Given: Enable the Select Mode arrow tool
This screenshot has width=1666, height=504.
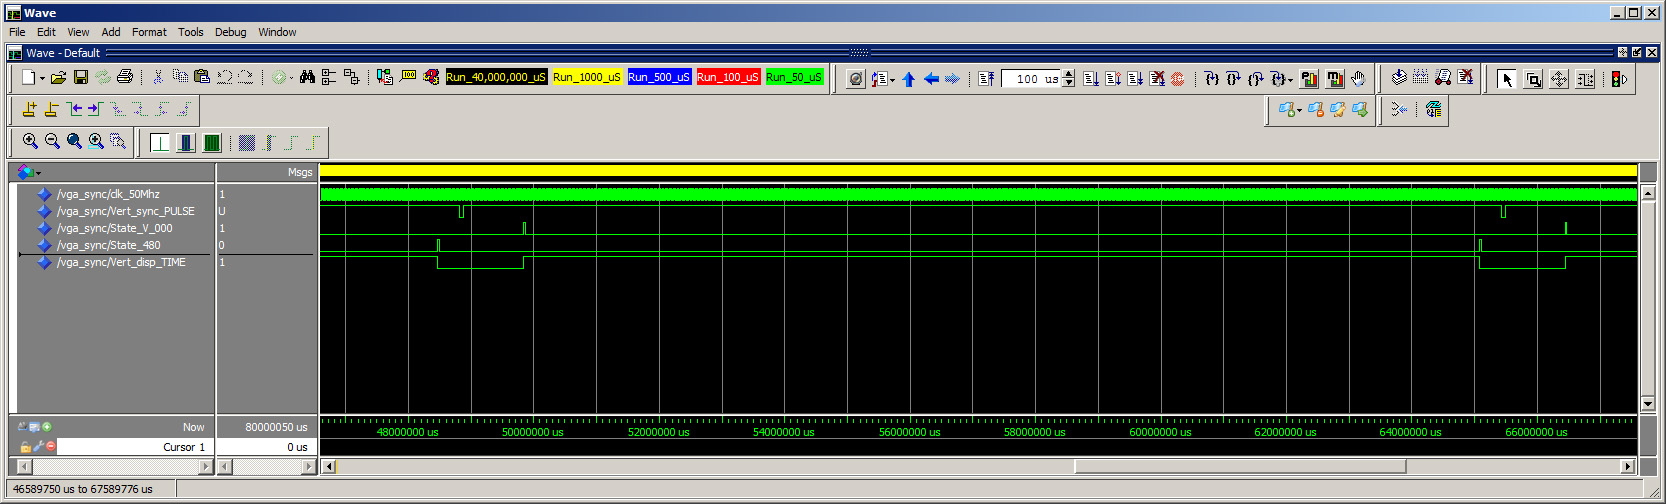Looking at the screenshot, I should point(1507,79).
